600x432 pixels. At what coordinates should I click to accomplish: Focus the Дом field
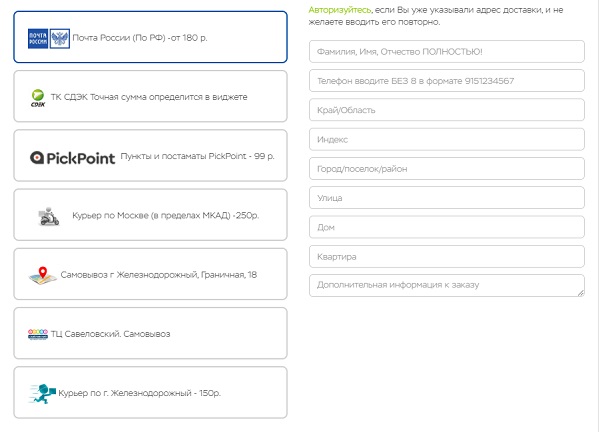coord(447,227)
